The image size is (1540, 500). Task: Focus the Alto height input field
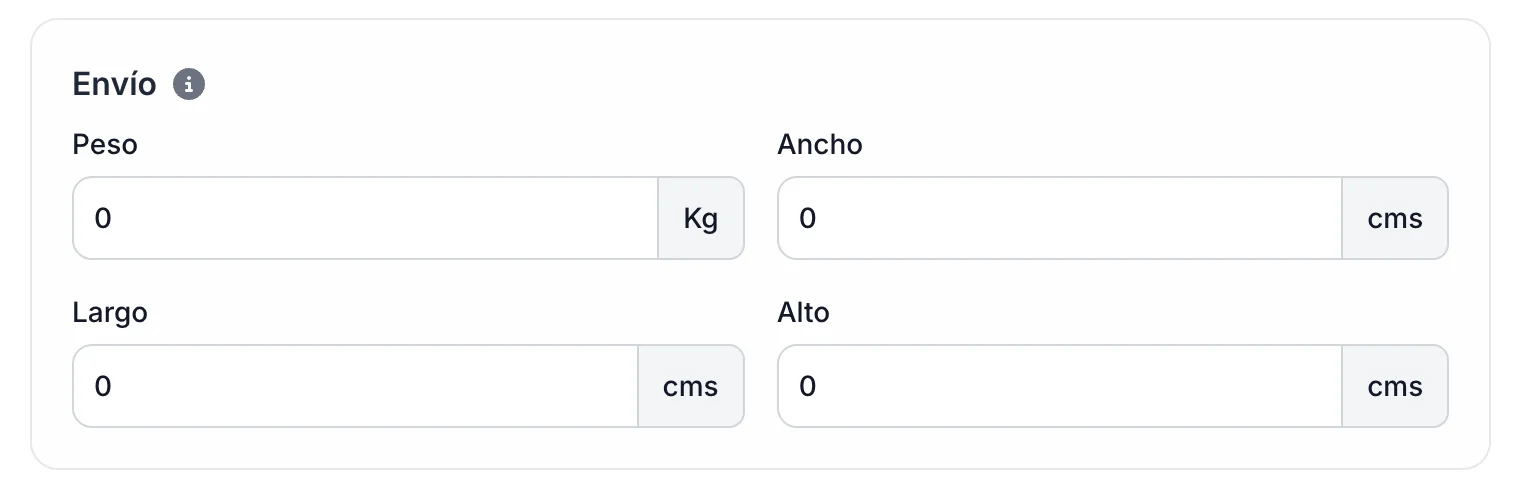[1059, 386]
